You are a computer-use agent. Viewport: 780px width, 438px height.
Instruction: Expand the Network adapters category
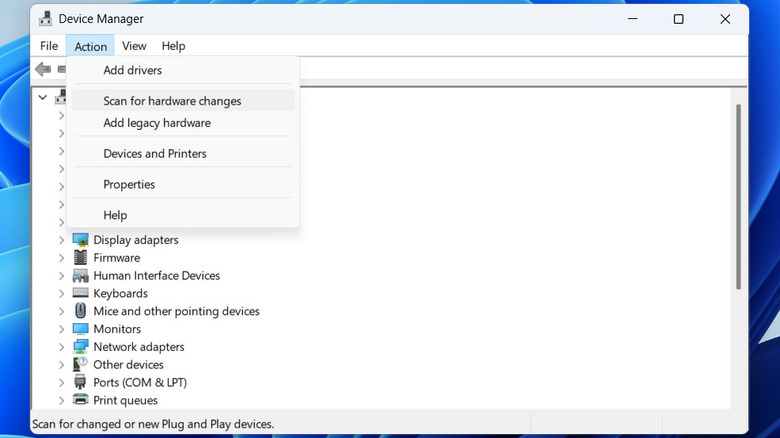tap(61, 347)
